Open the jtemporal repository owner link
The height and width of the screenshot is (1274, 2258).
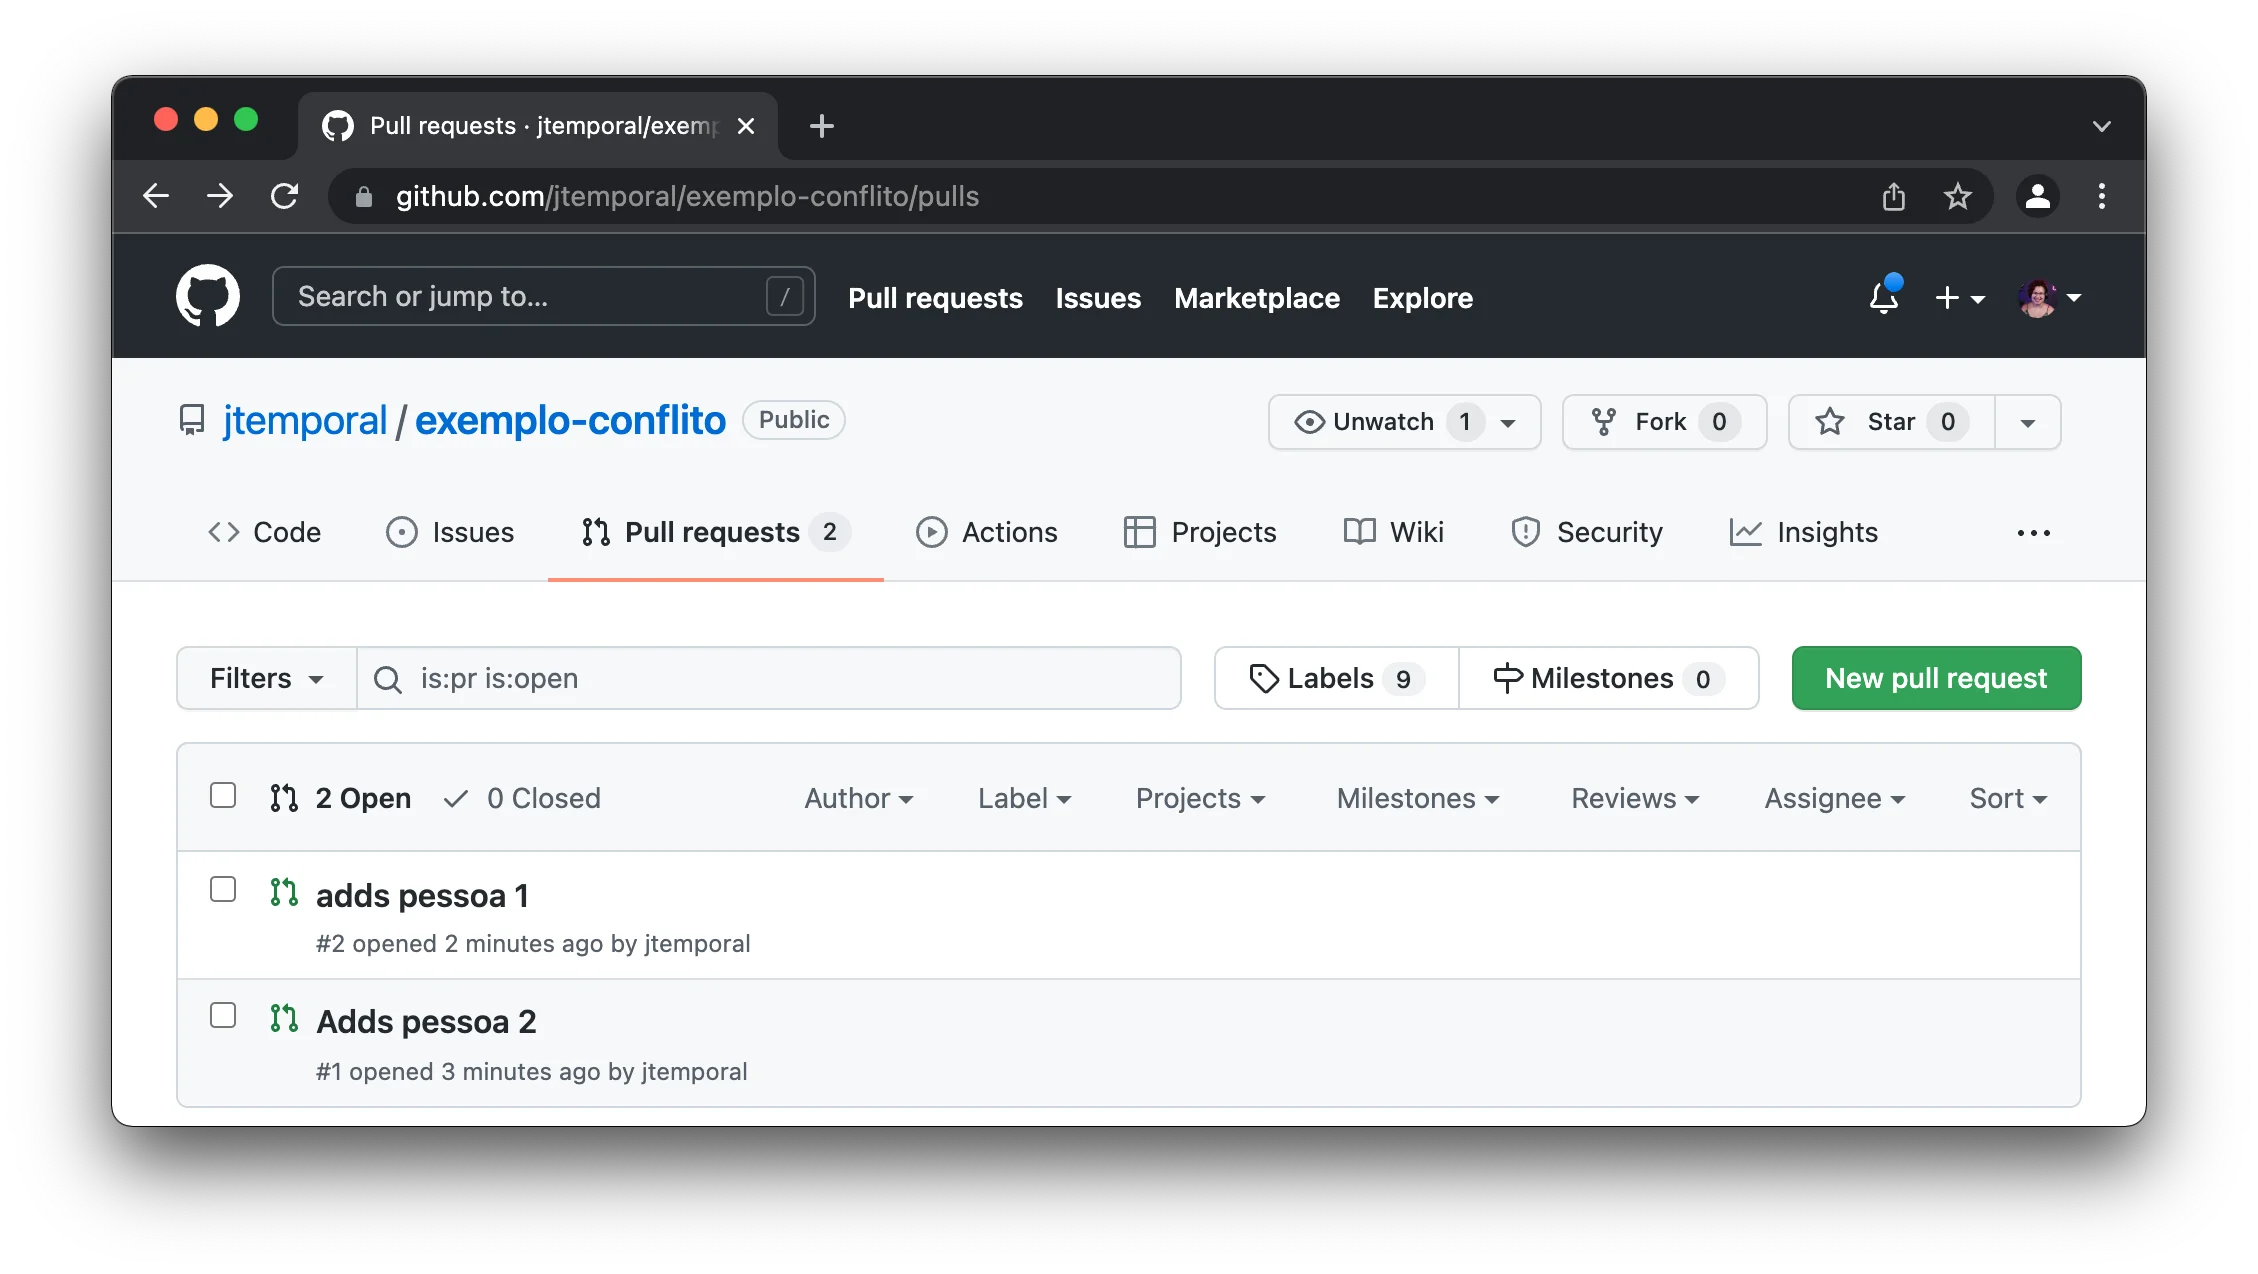coord(305,420)
